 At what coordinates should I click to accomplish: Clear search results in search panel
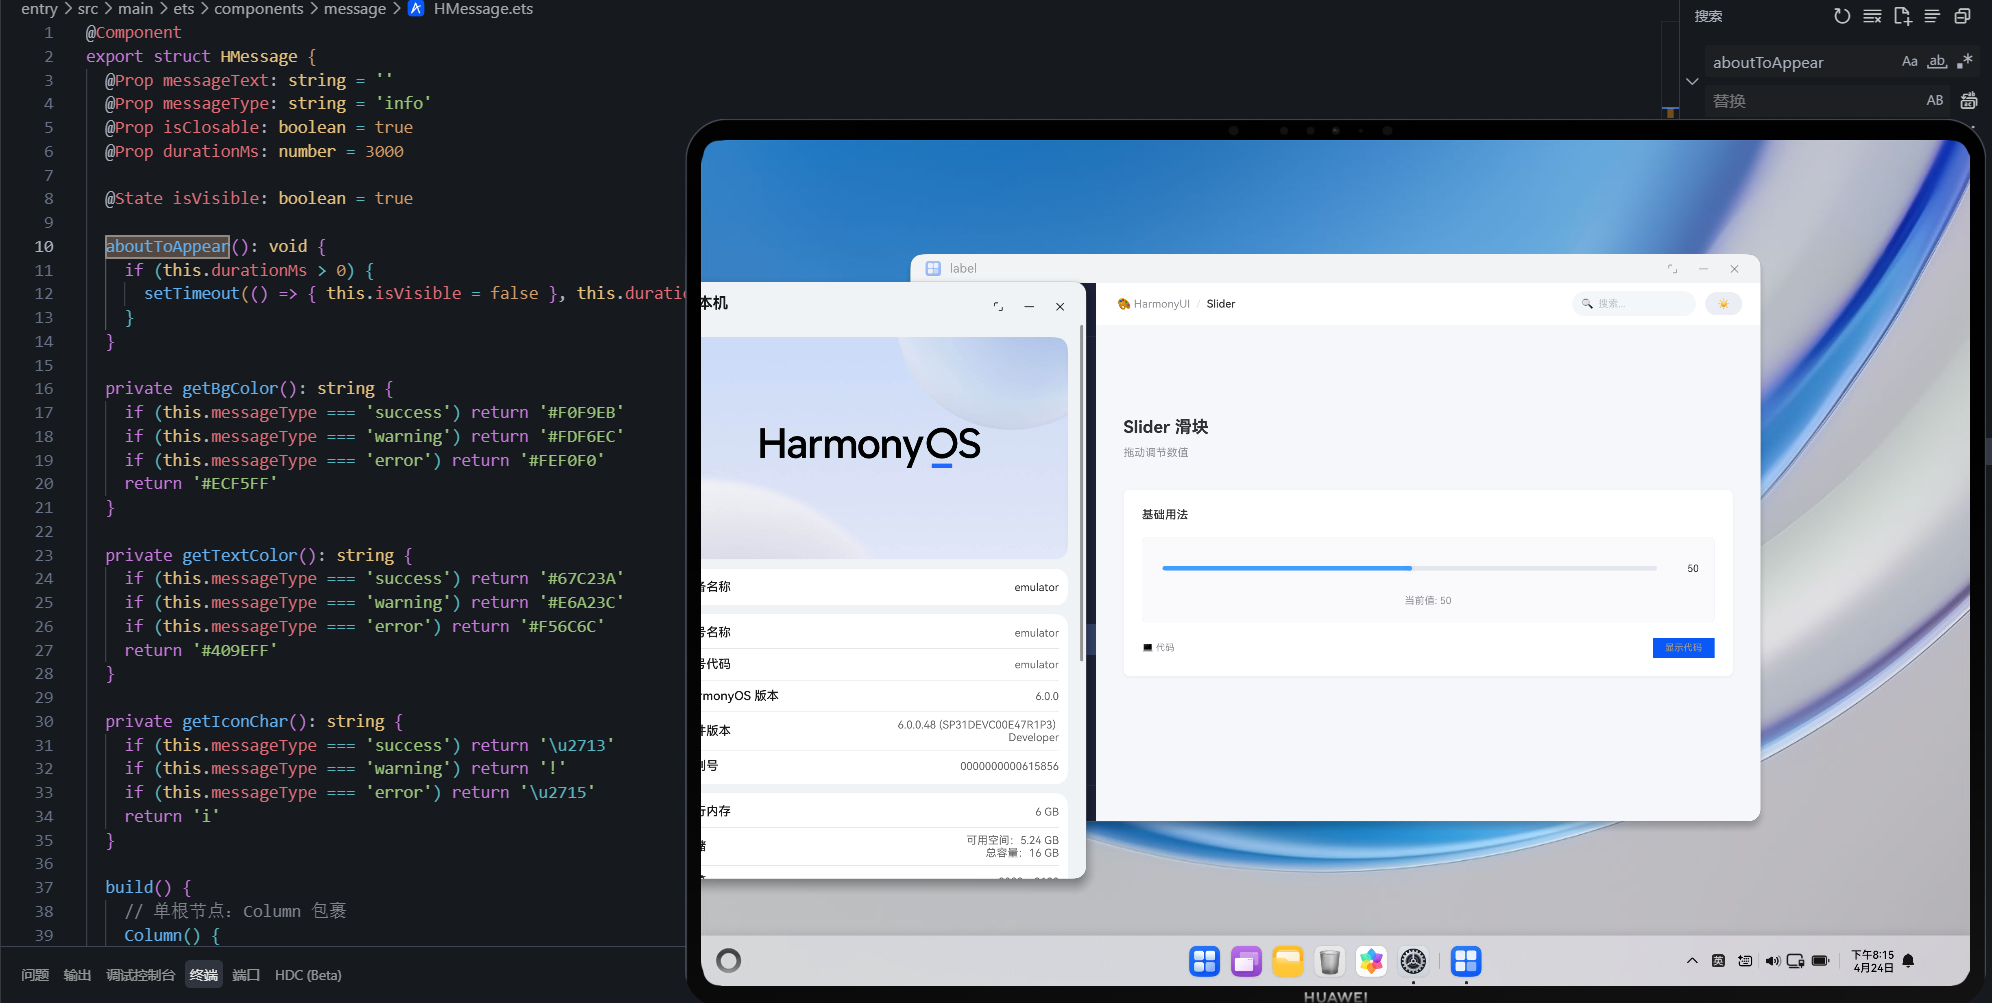1872,16
